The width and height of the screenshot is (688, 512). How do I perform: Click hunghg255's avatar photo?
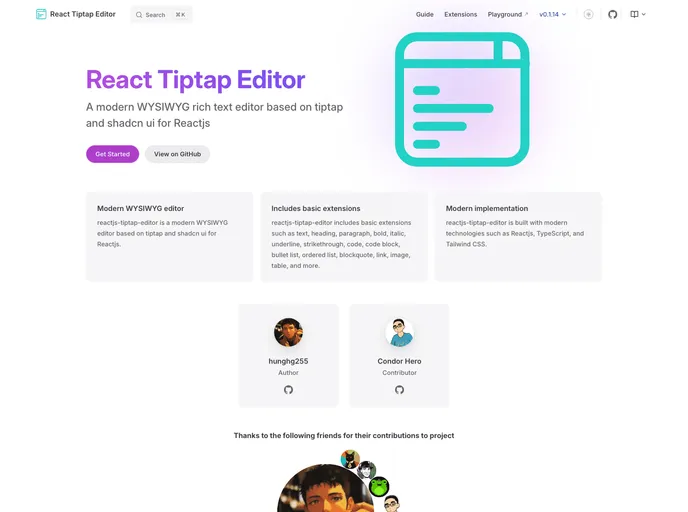click(288, 332)
